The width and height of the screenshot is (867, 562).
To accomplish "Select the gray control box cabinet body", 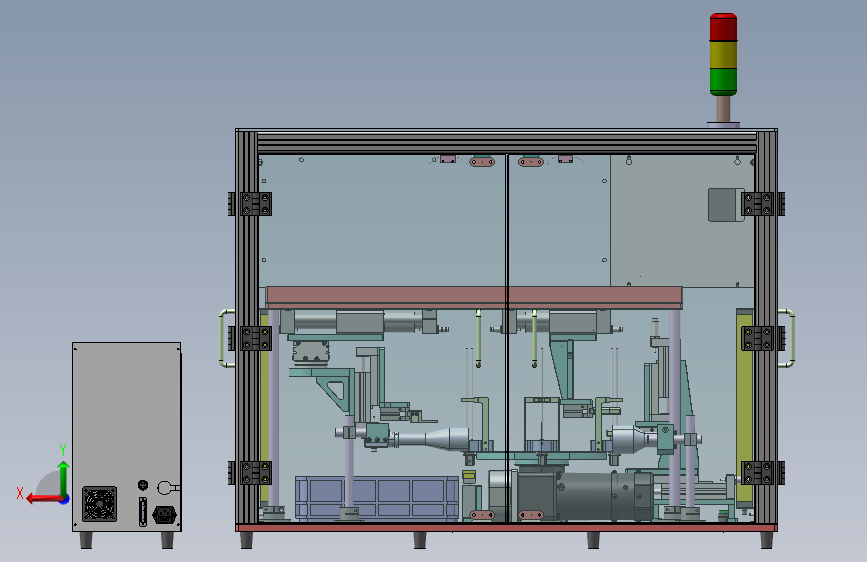I will pos(127,437).
